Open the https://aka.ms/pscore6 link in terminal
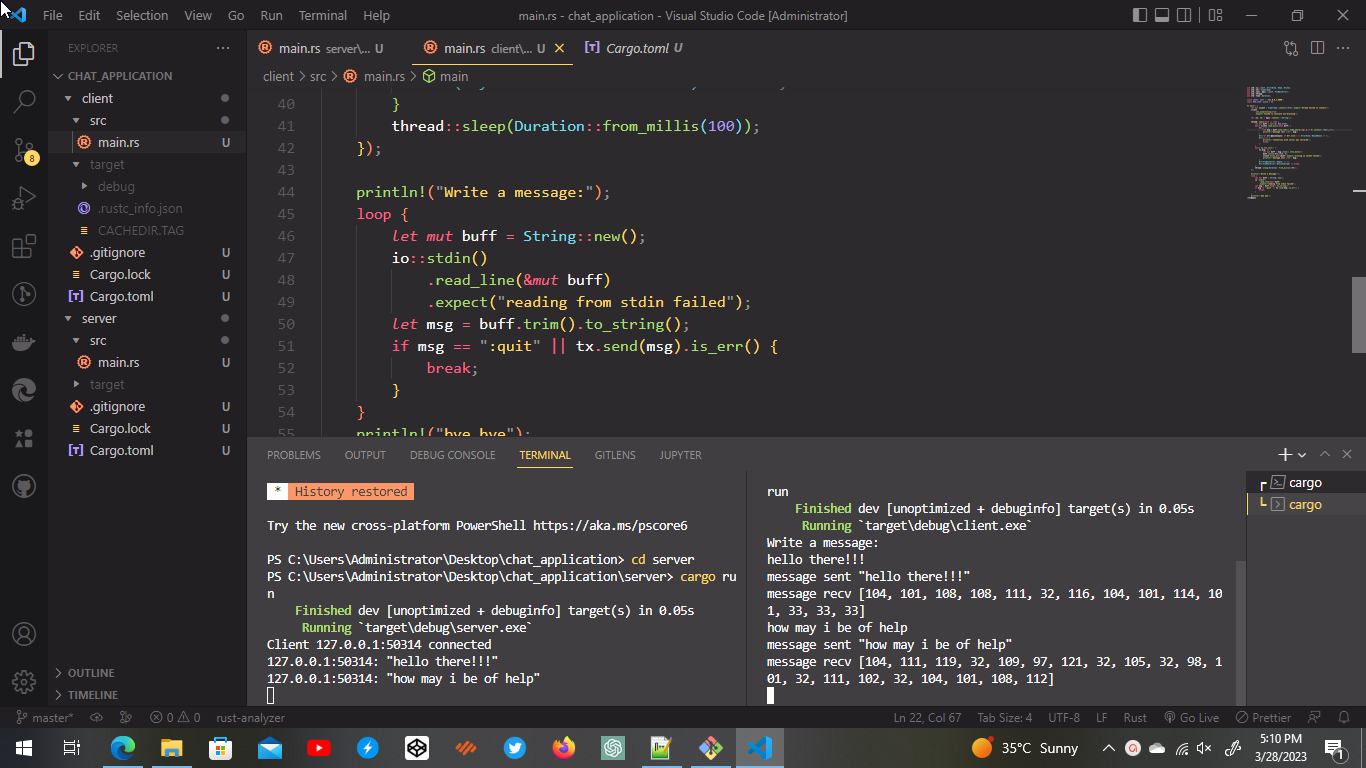The height and width of the screenshot is (768, 1366). (610, 525)
